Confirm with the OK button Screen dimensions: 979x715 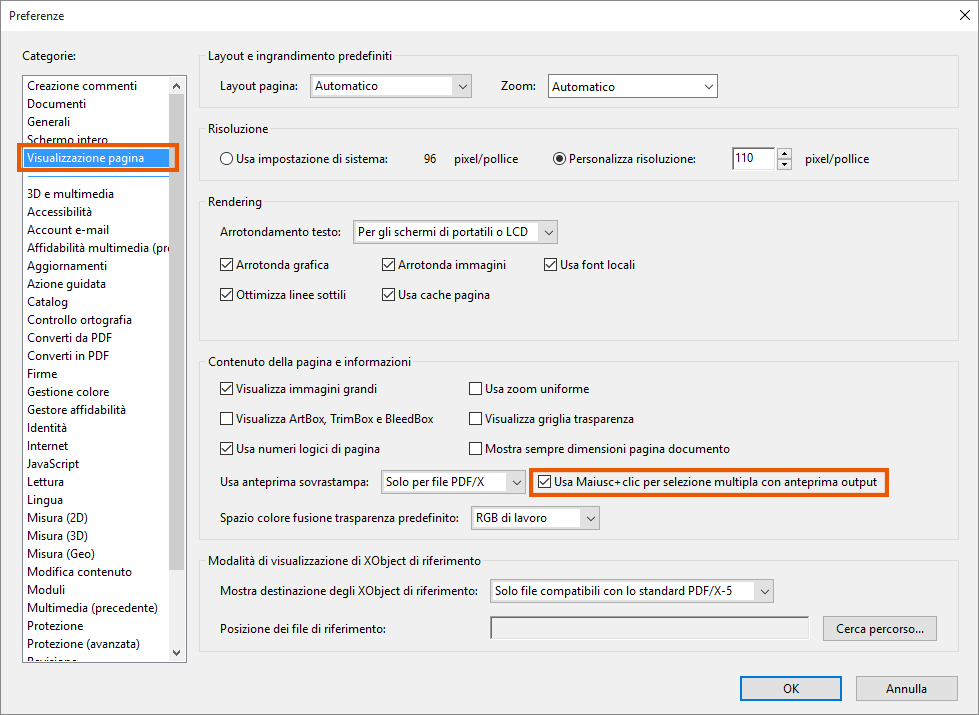[x=790, y=688]
